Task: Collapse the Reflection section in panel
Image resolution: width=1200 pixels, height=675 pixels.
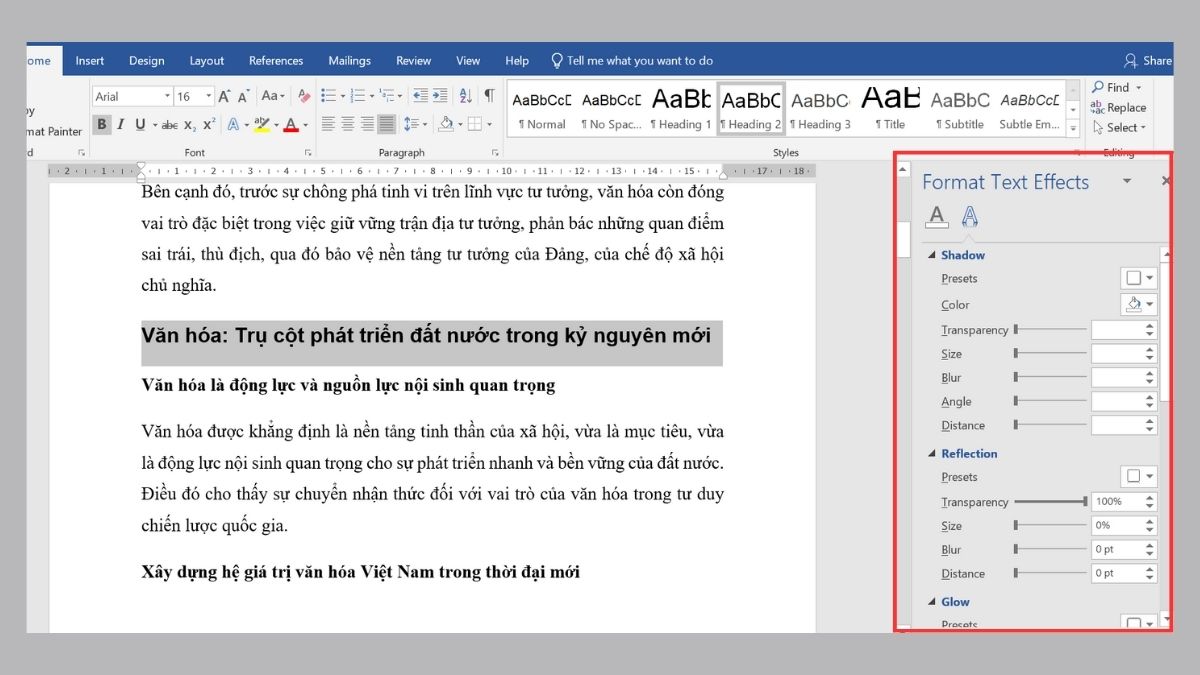Action: pyautogui.click(x=933, y=454)
